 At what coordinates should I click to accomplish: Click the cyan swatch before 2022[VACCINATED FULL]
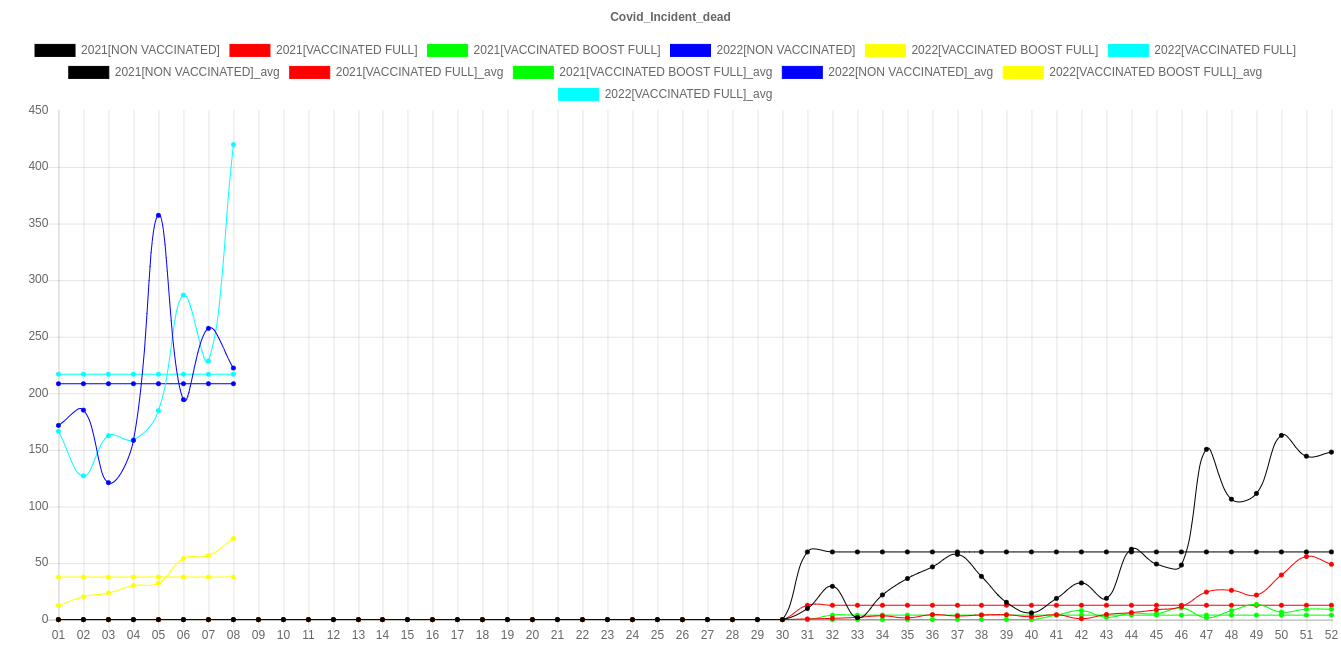[1128, 50]
